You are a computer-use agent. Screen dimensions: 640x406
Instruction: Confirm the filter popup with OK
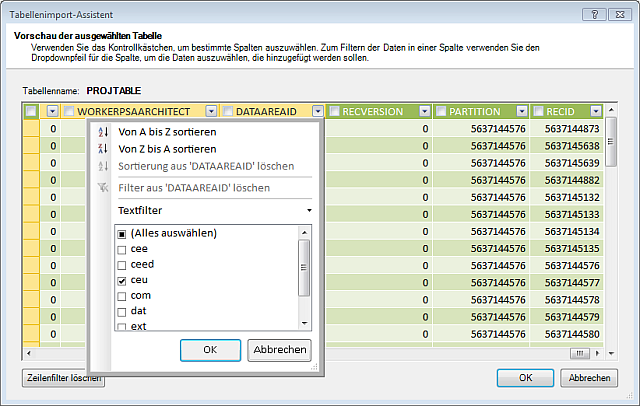coord(210,350)
